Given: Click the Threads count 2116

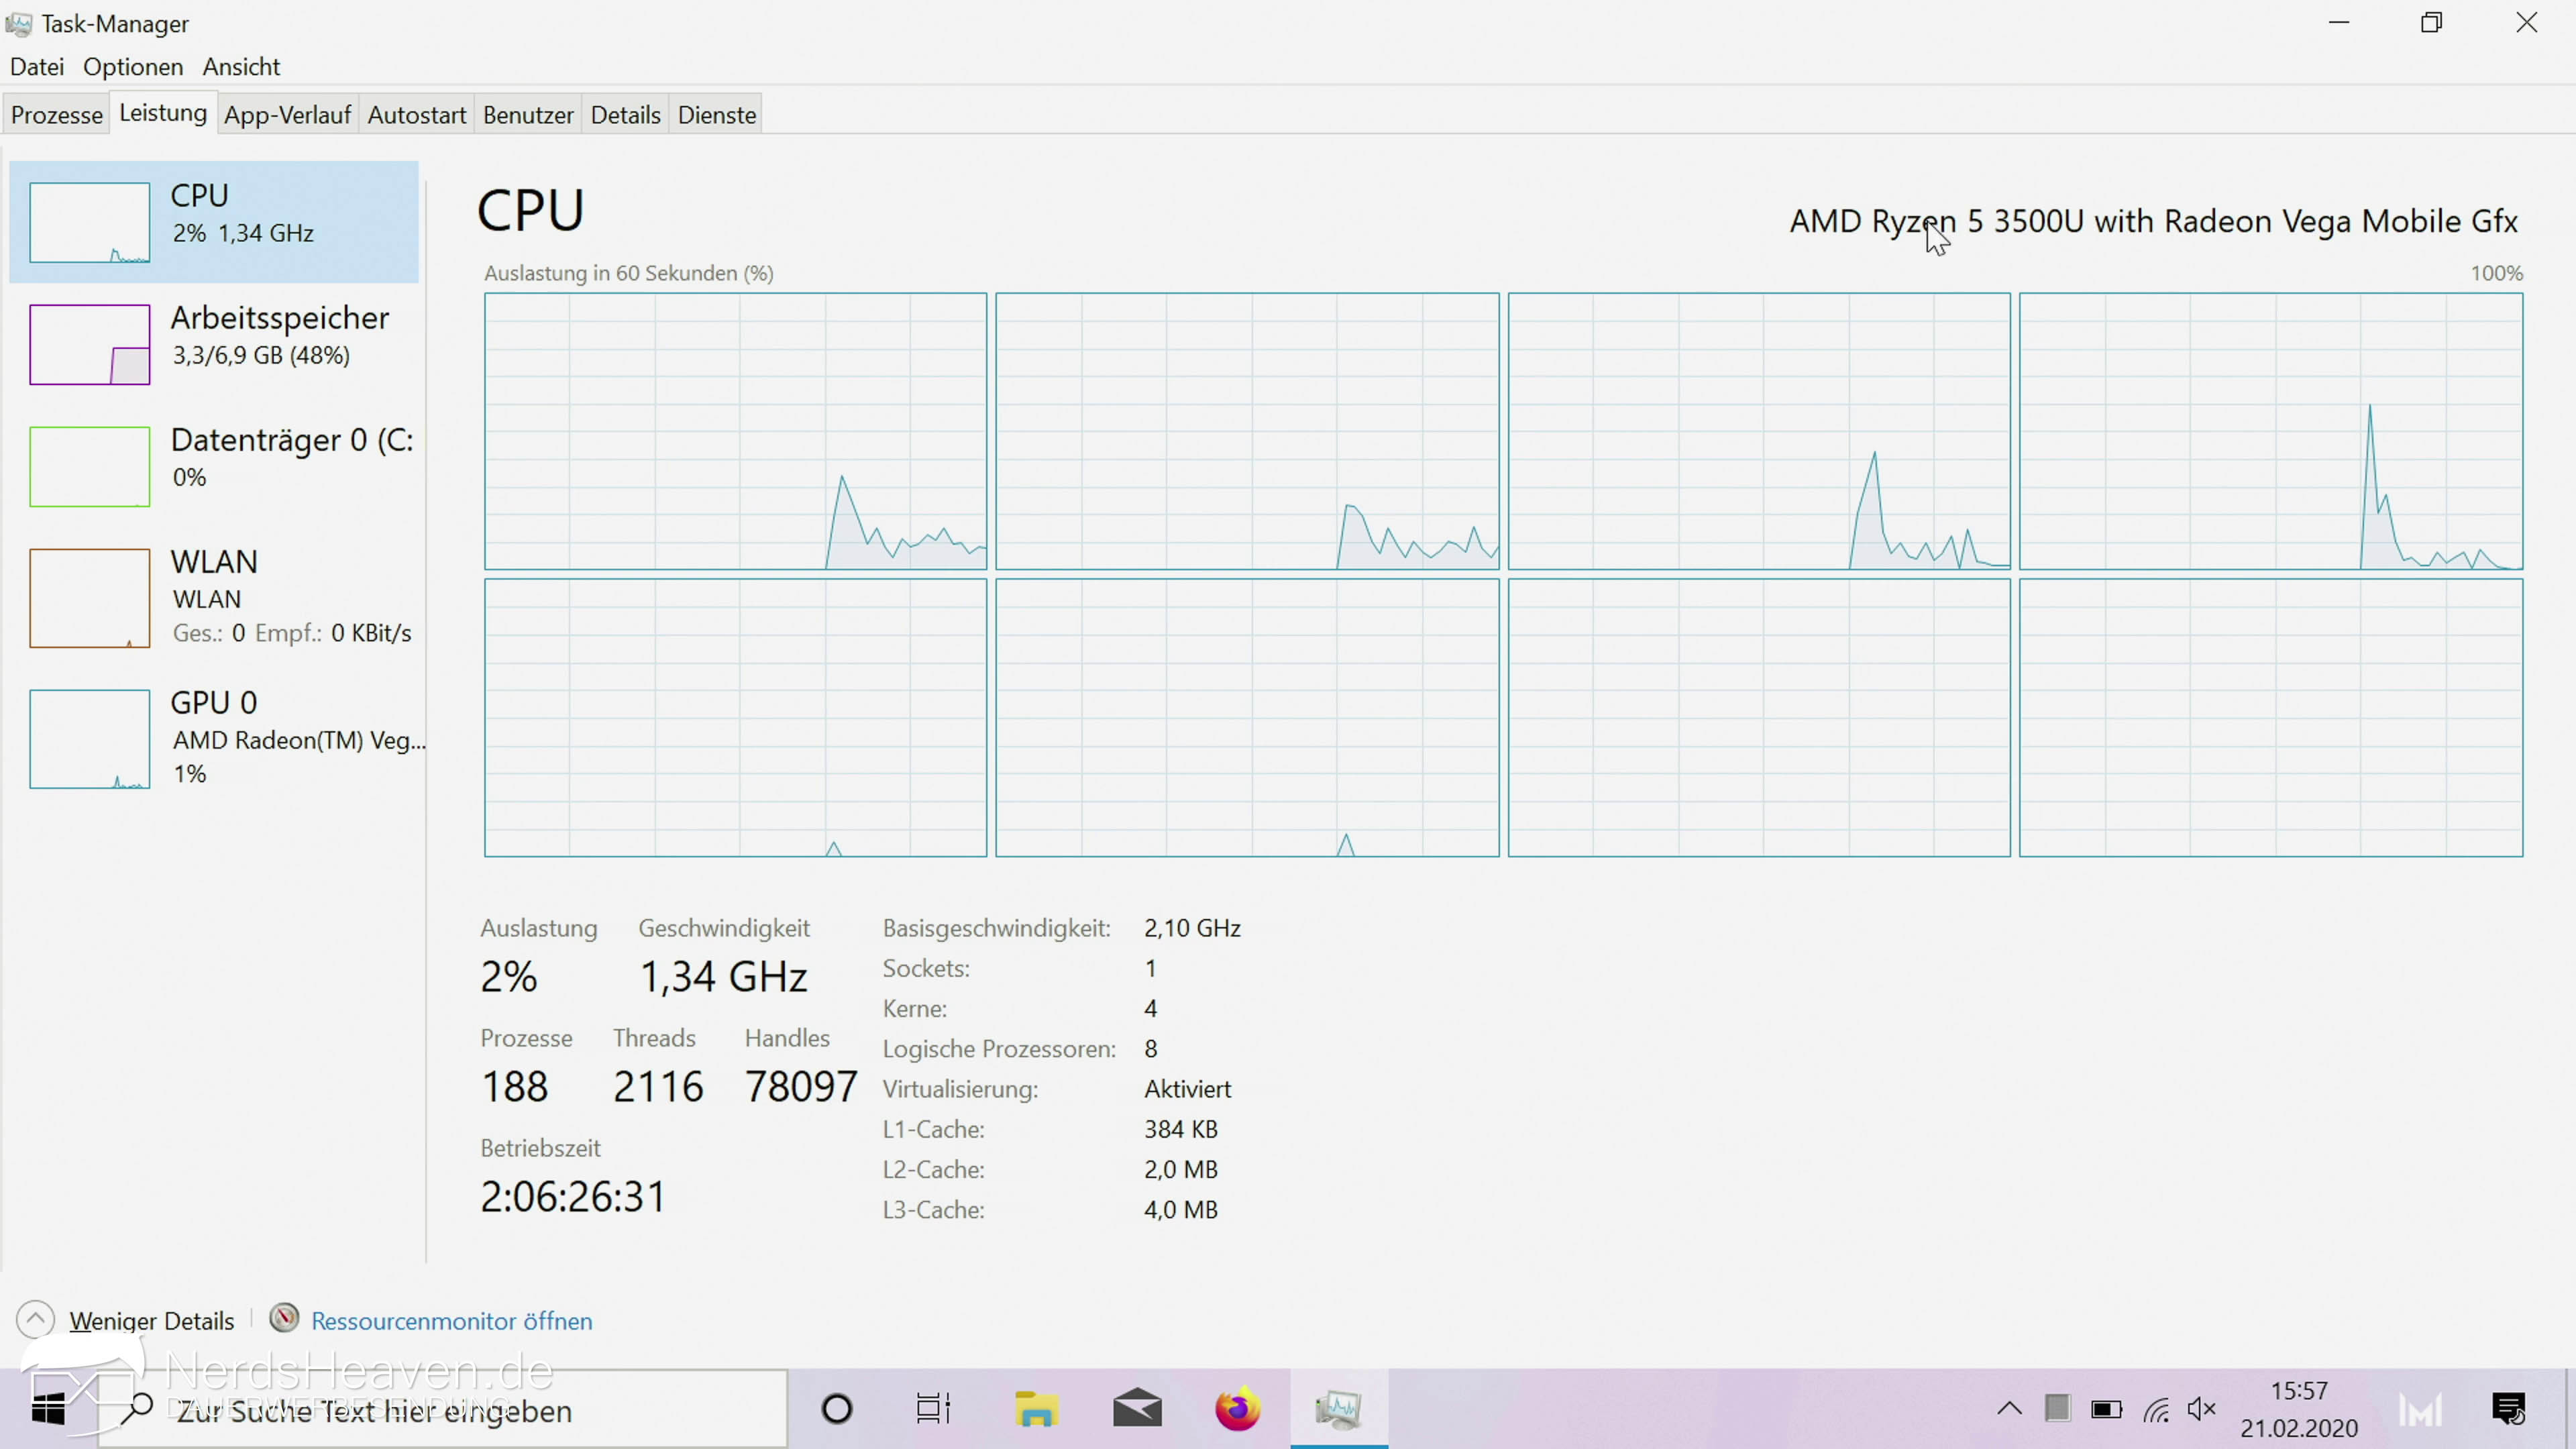Looking at the screenshot, I should [658, 1086].
